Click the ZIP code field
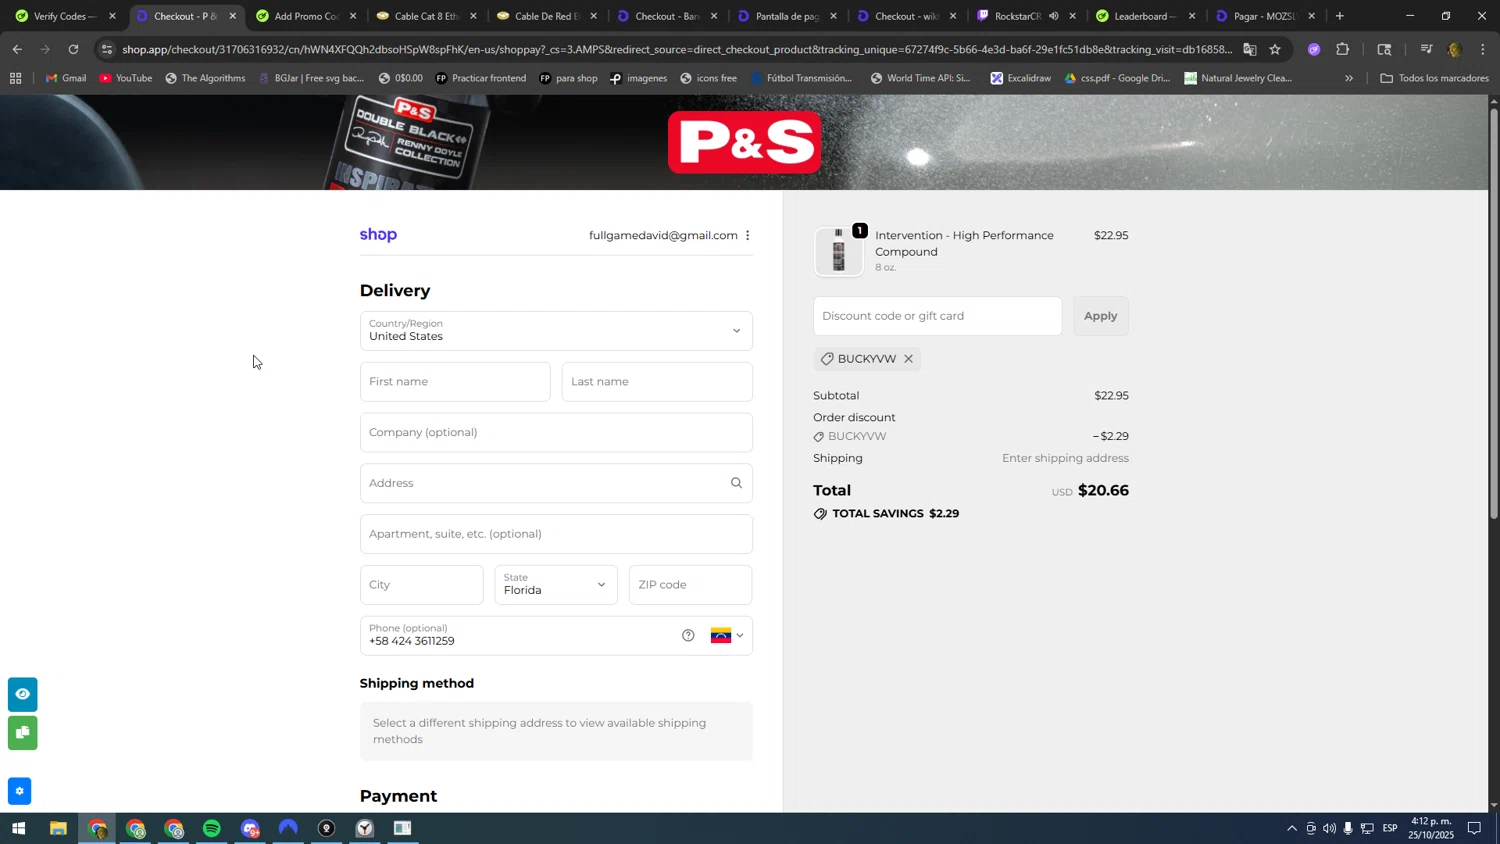The width and height of the screenshot is (1500, 844). click(x=690, y=585)
